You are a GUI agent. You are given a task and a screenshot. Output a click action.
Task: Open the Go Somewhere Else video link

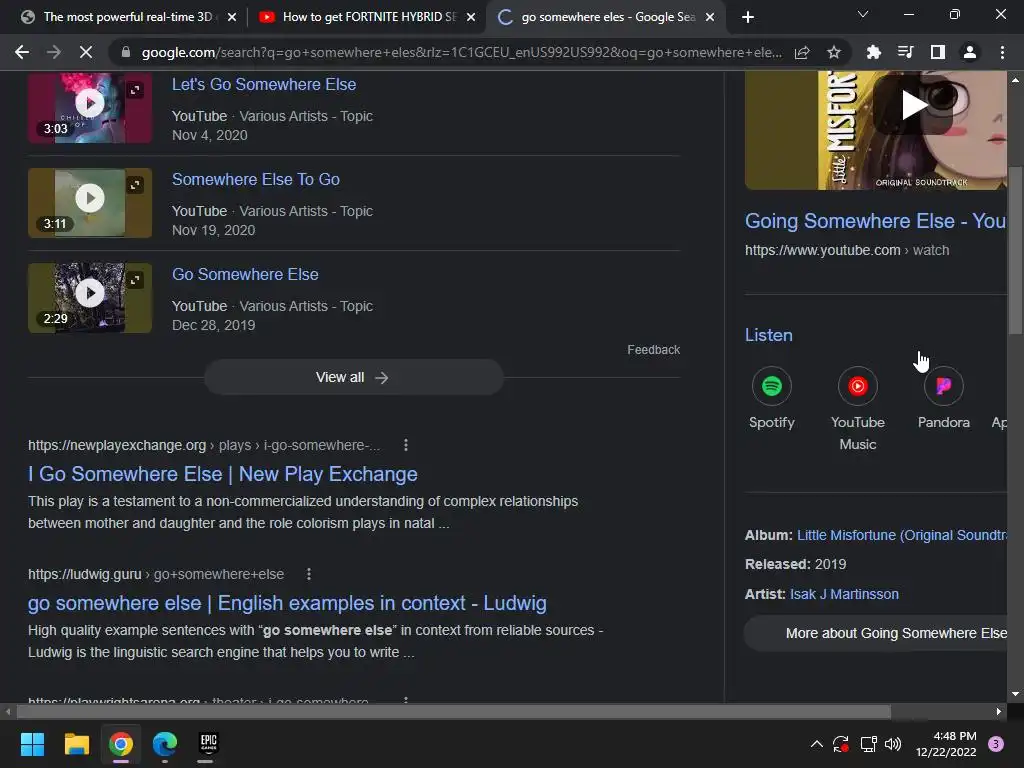(245, 274)
